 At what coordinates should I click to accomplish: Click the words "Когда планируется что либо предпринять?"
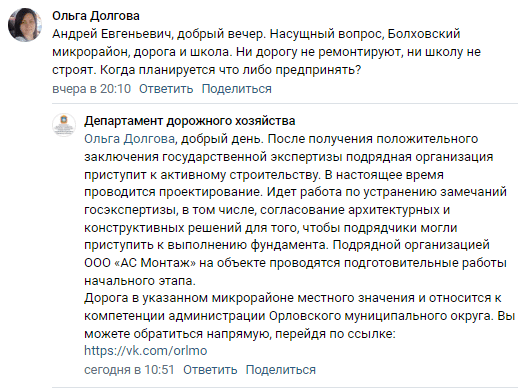pyautogui.click(x=231, y=70)
